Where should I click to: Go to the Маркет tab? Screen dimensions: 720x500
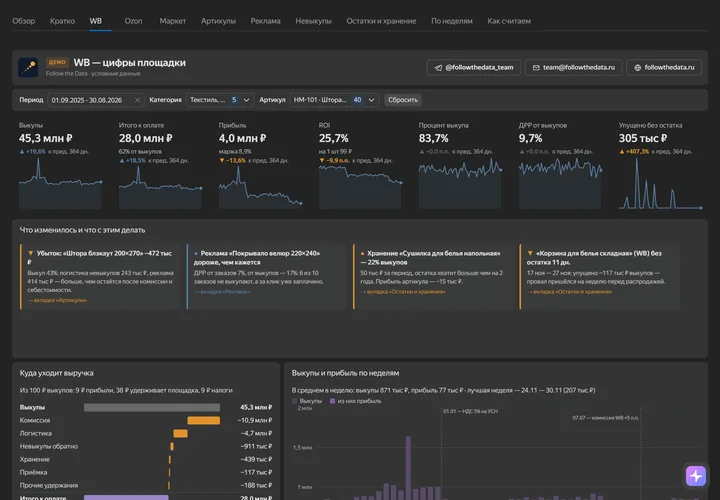click(x=173, y=21)
